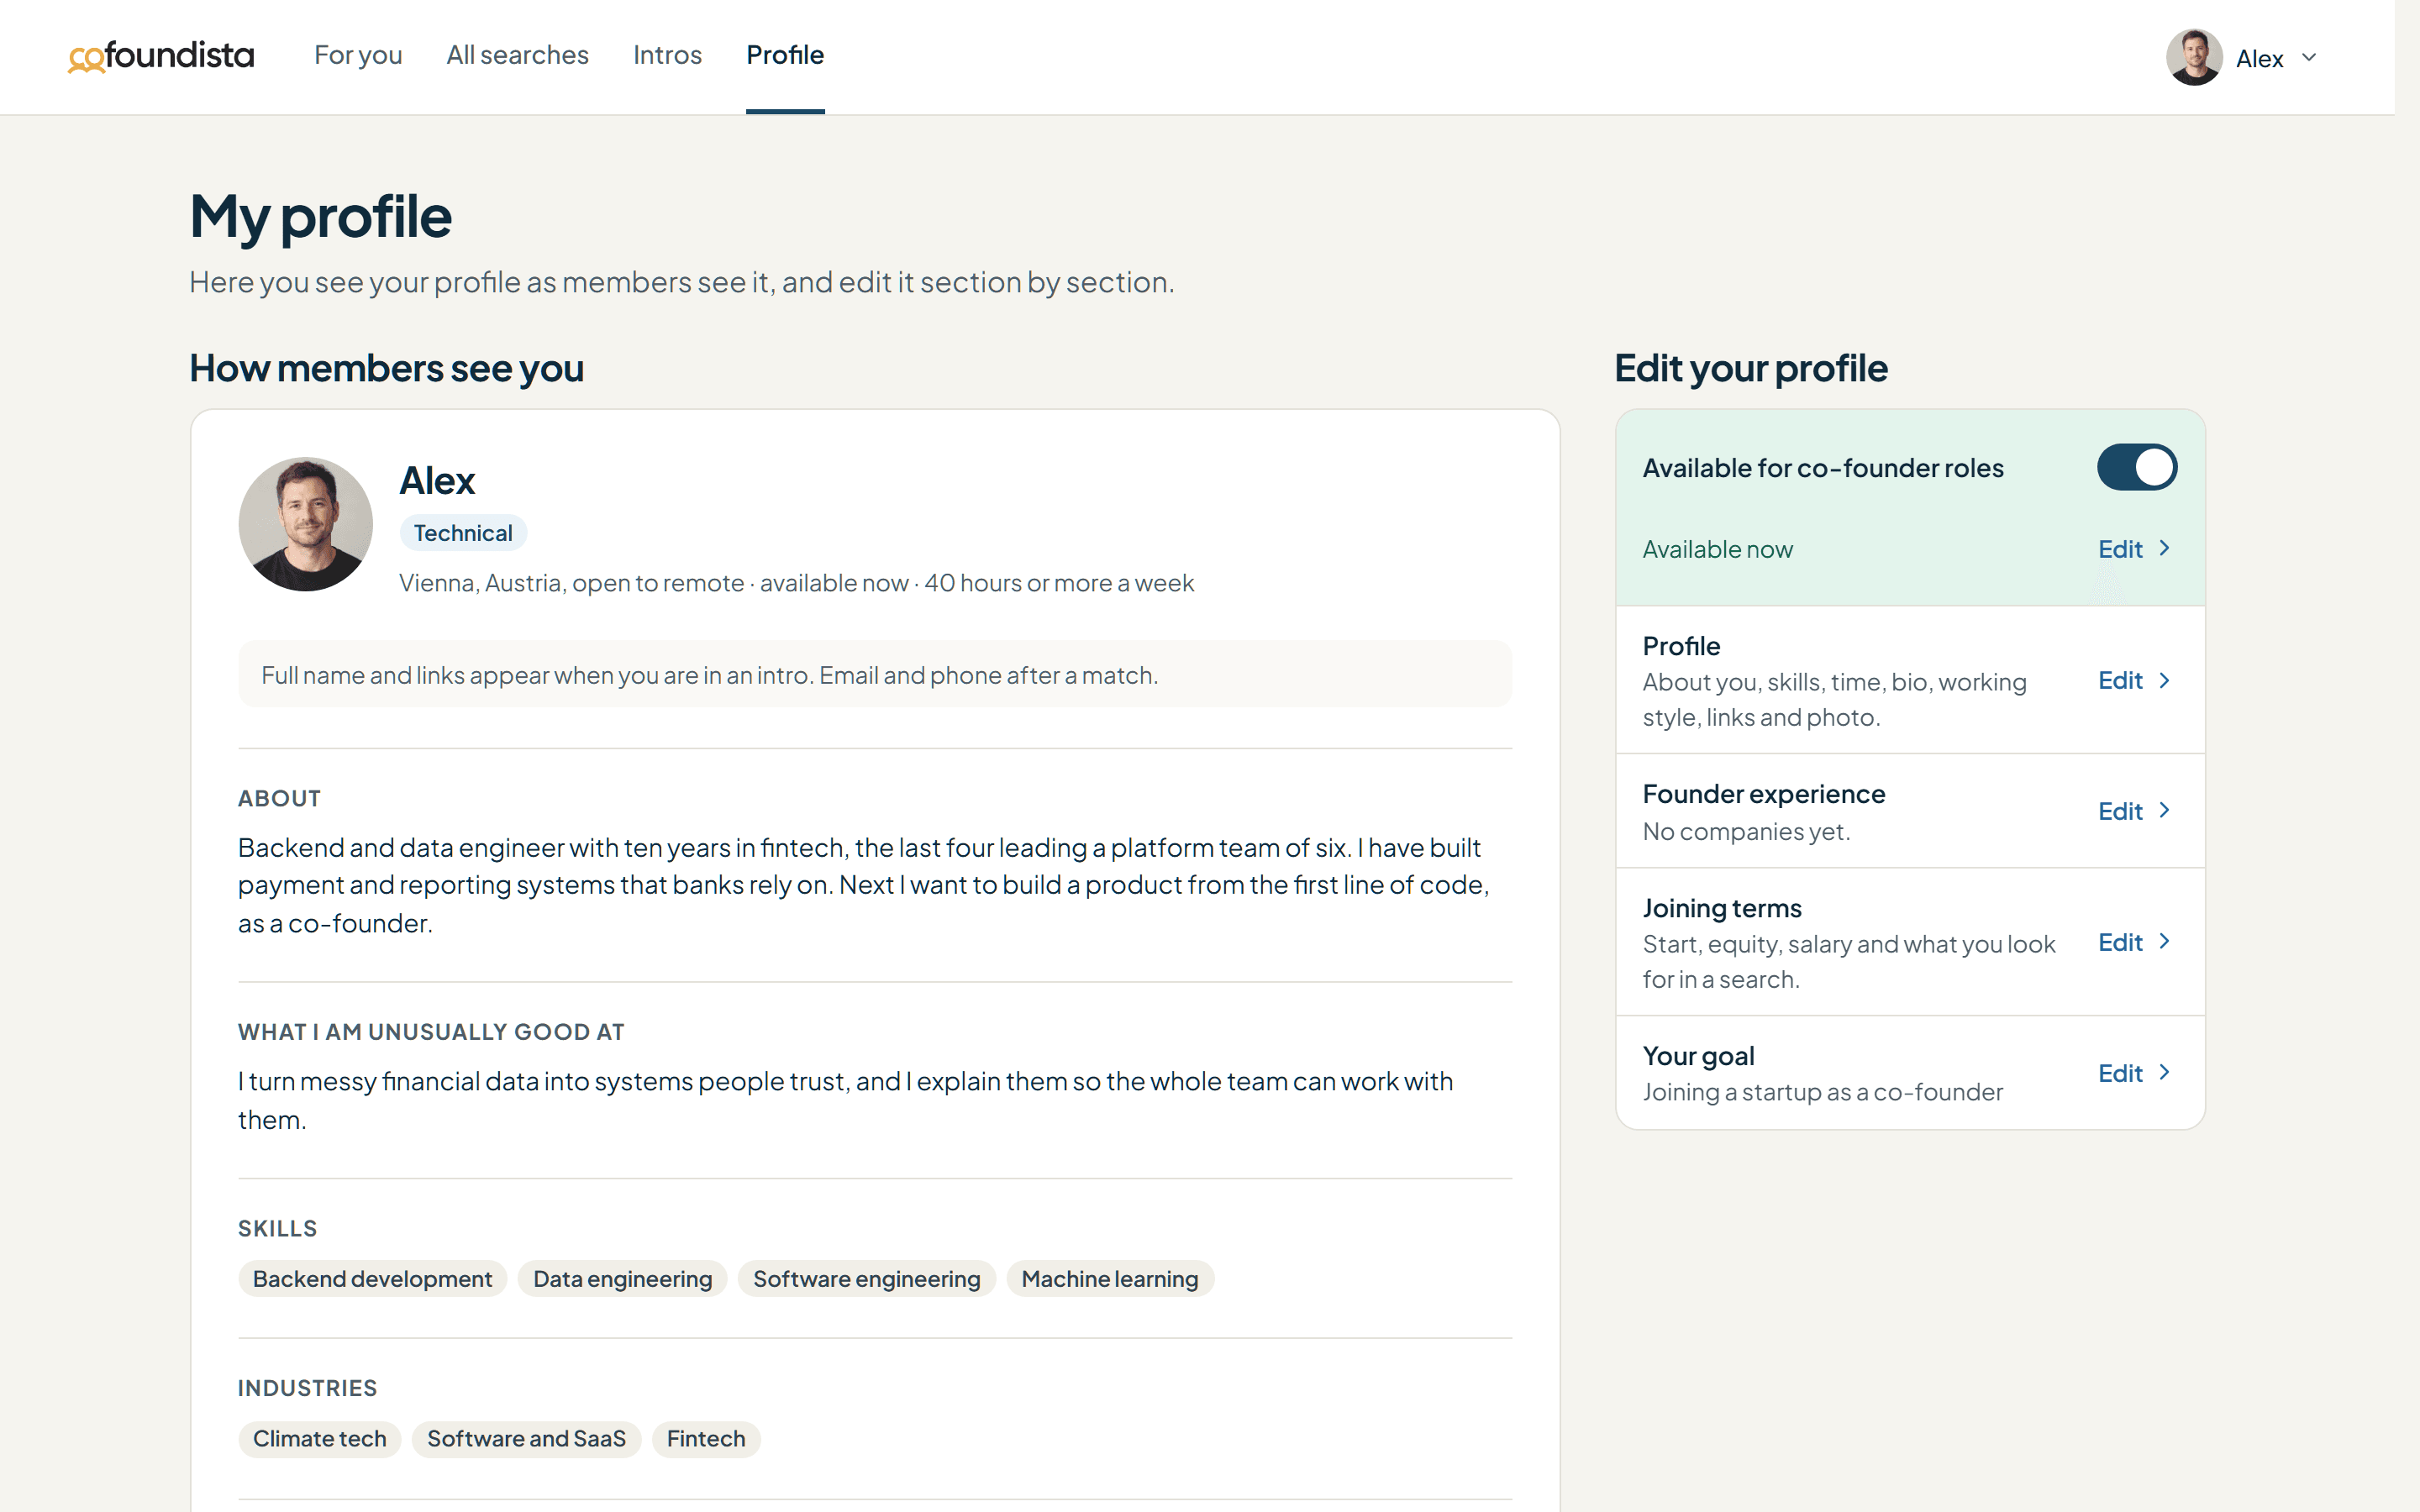Screen dimensions: 2420x1512
Task: Click the cofoundista logo
Action: [x=161, y=56]
